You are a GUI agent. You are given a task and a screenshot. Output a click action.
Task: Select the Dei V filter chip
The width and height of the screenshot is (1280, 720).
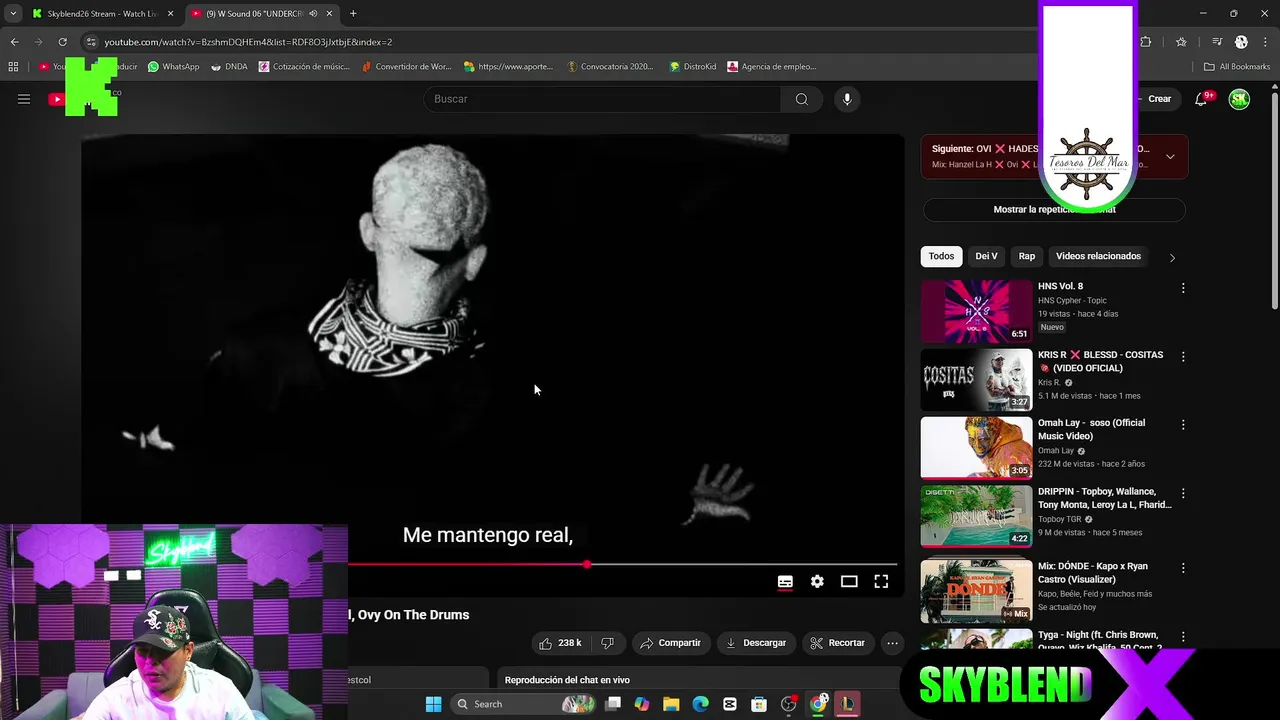pos(986,256)
